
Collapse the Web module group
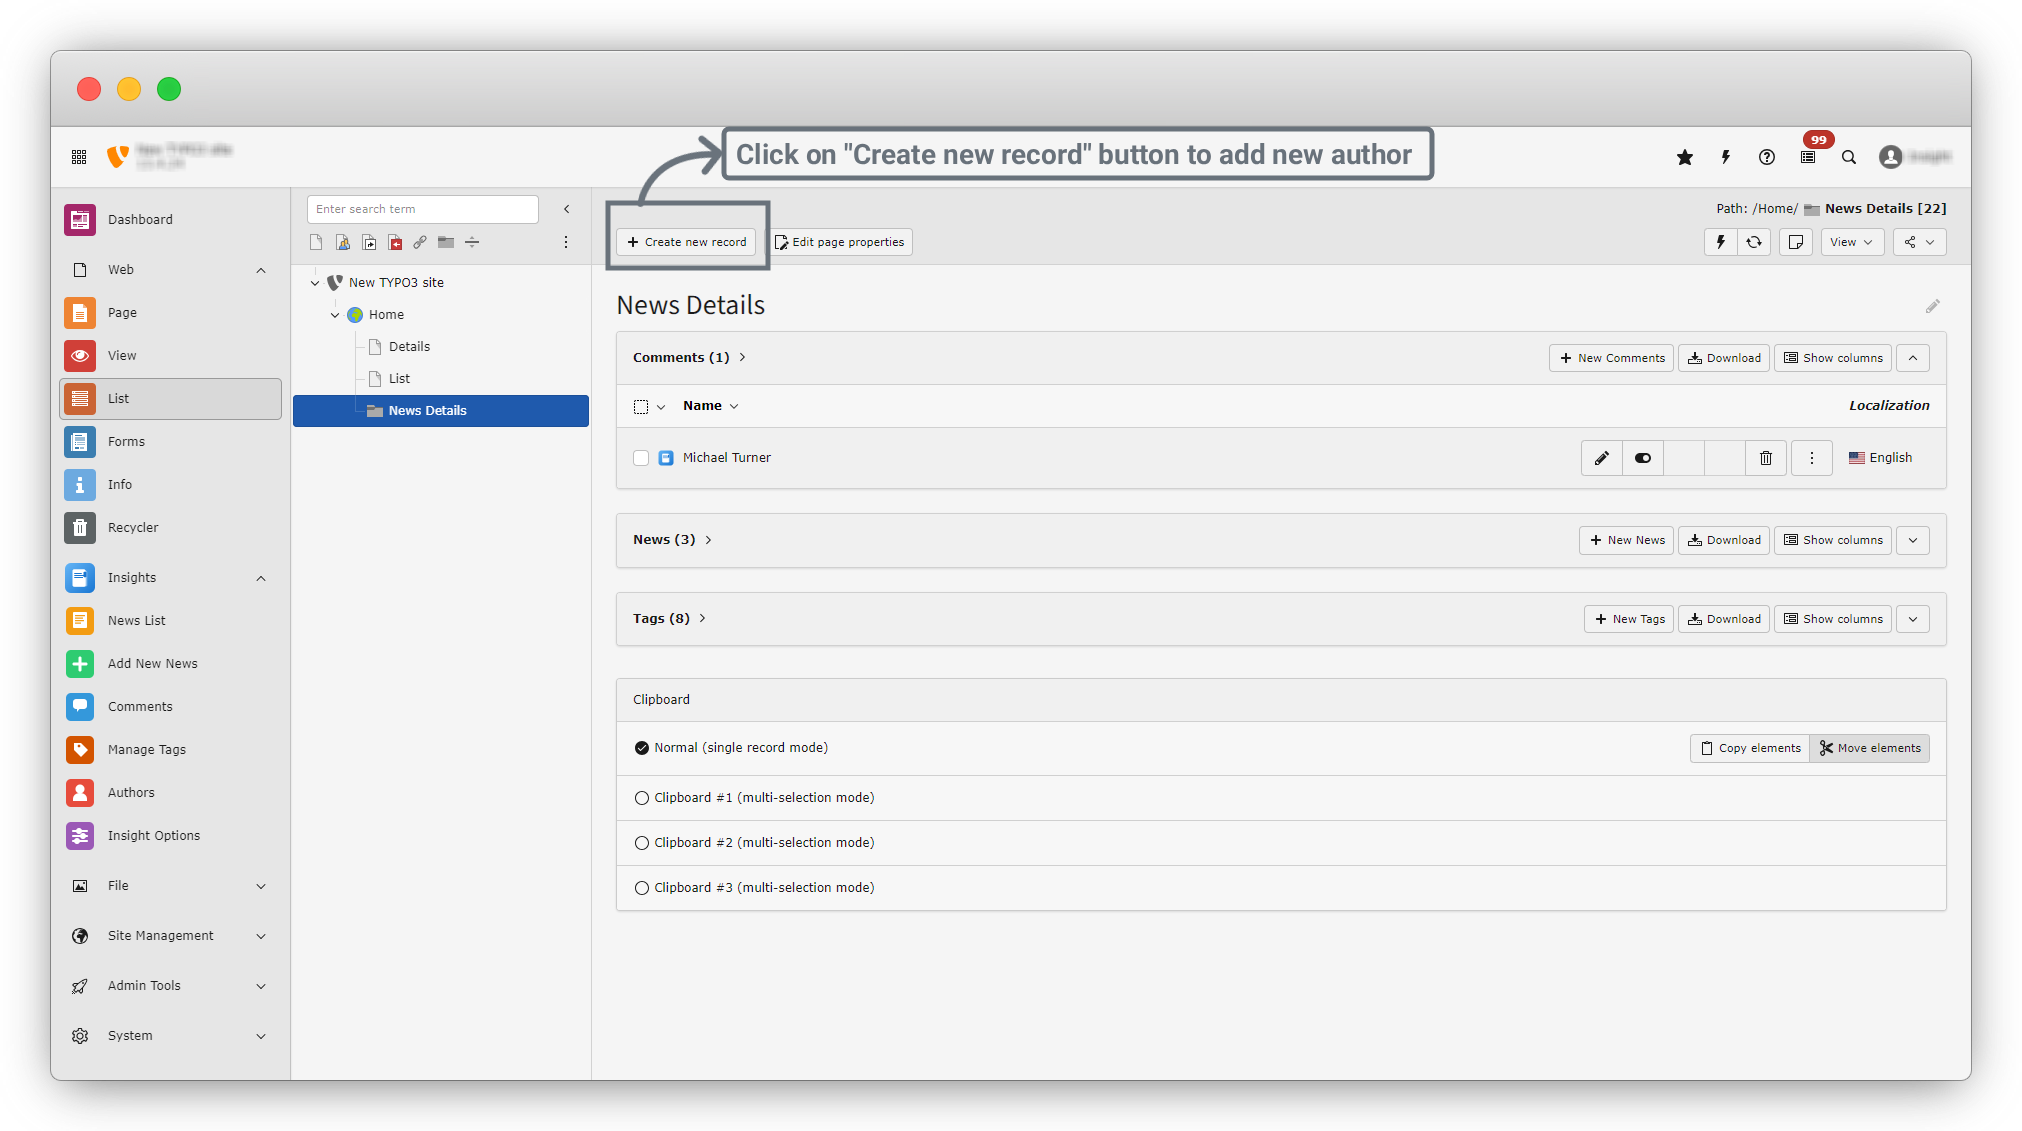(x=261, y=270)
